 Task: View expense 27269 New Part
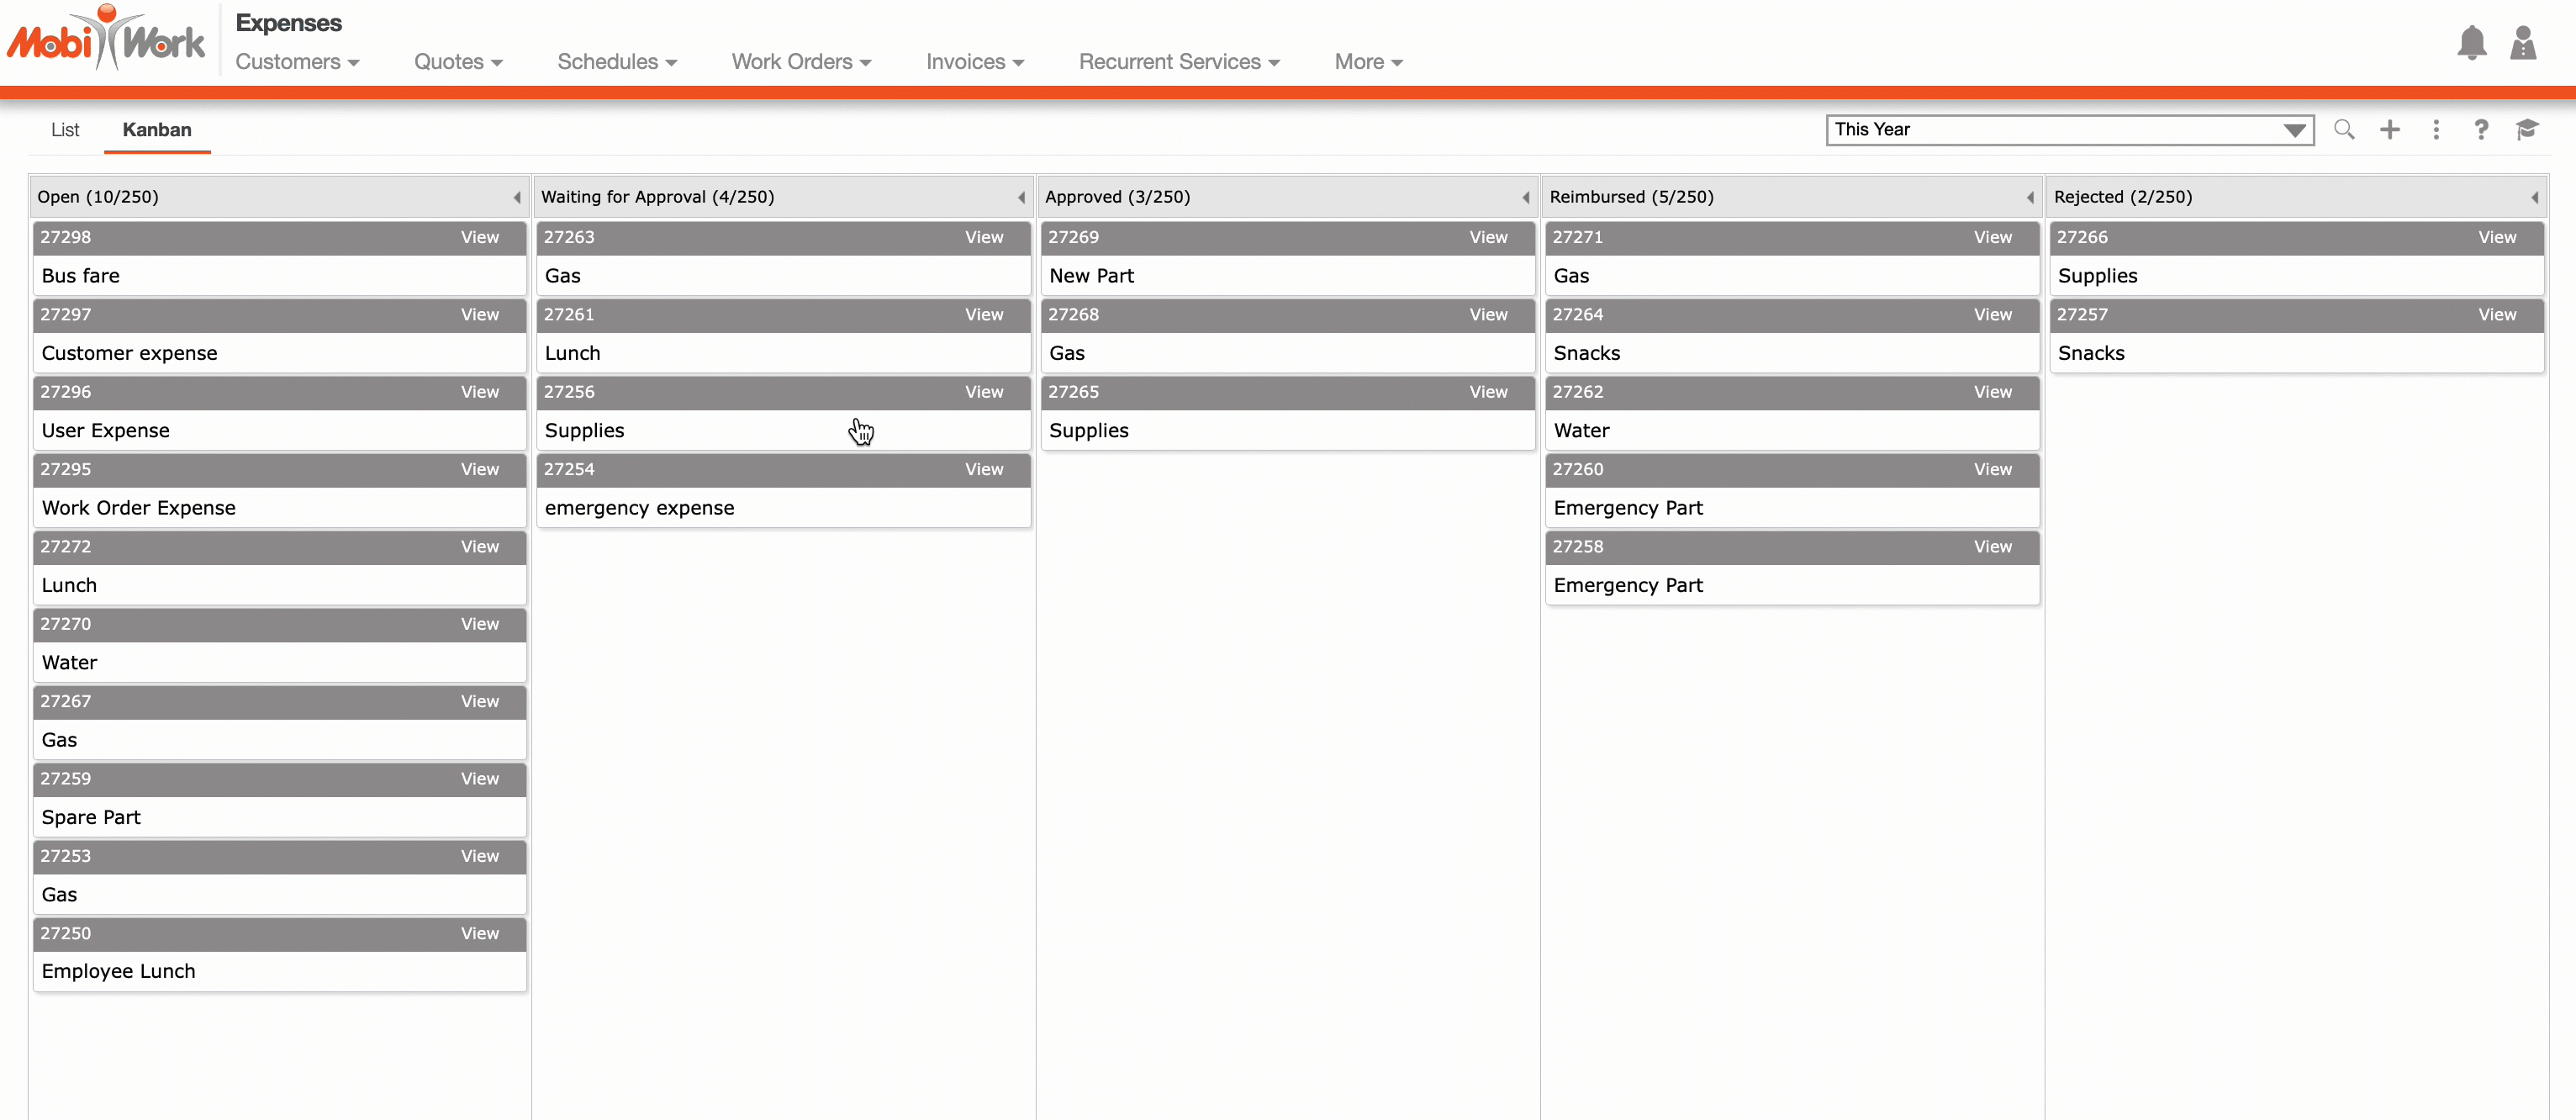pos(1487,238)
